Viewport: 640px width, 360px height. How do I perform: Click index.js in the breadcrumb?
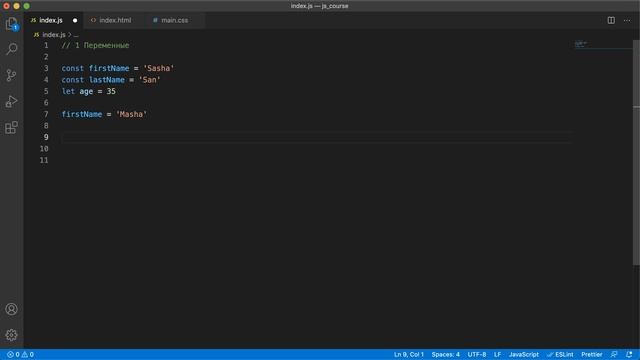(53, 35)
